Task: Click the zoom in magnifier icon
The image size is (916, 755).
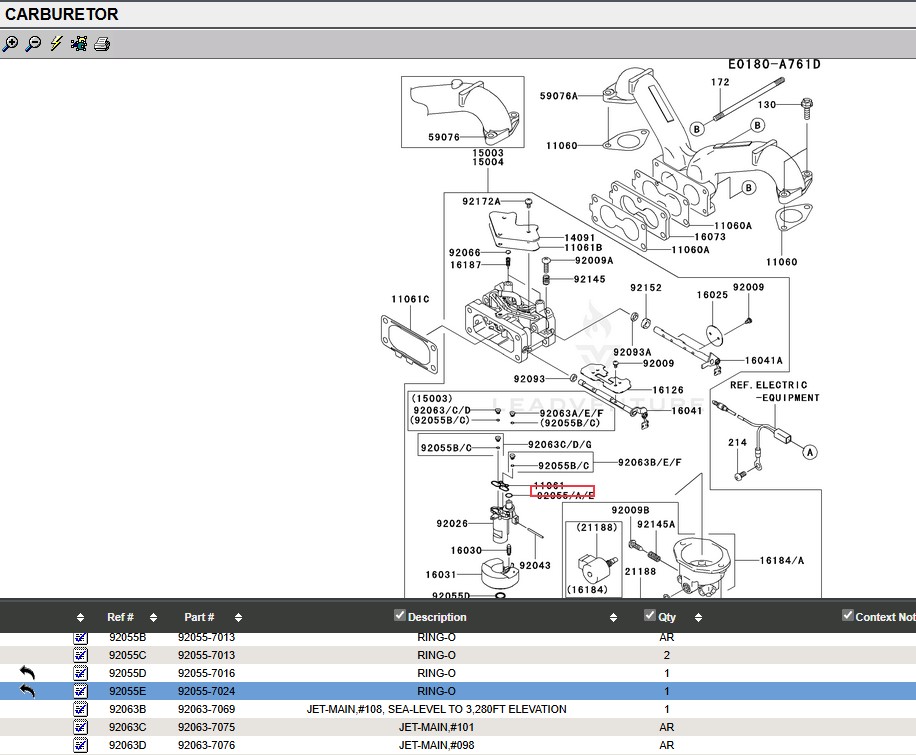Action: (x=11, y=44)
